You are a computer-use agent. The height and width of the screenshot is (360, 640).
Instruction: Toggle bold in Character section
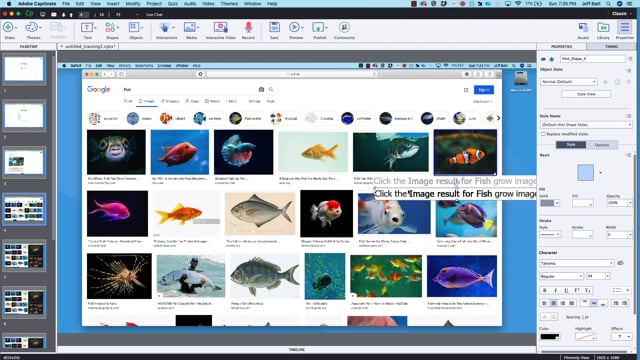[544, 290]
